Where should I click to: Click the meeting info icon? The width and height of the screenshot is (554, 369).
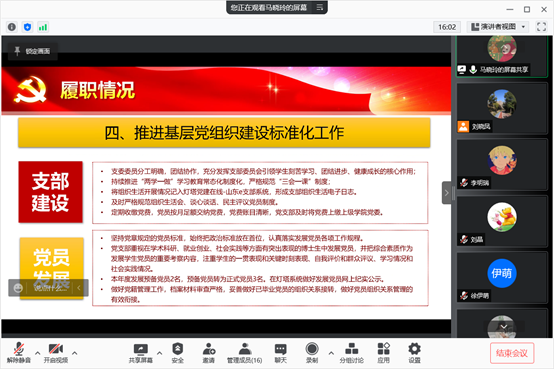[12, 27]
